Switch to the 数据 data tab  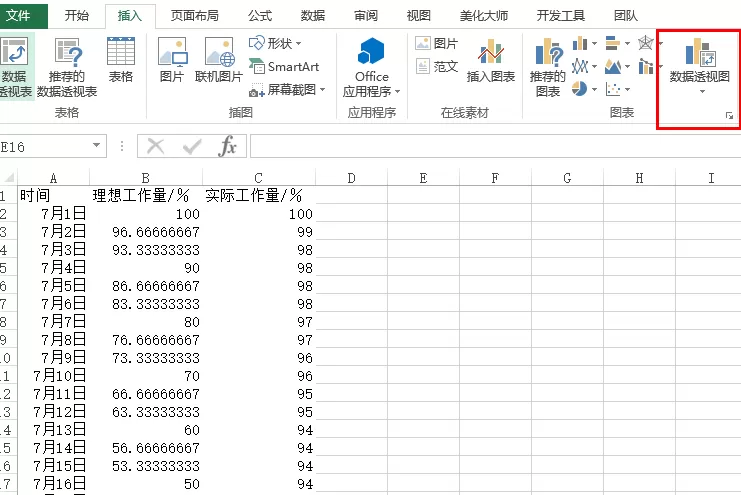coord(312,16)
